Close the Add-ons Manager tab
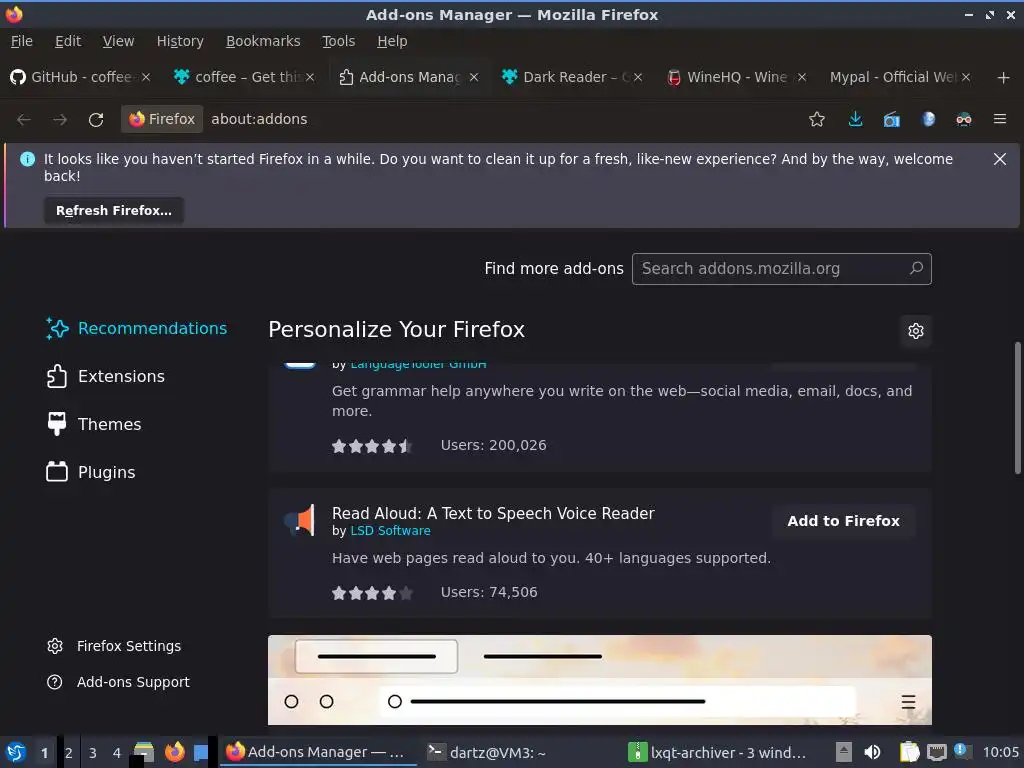The image size is (1024, 768). coord(474,77)
